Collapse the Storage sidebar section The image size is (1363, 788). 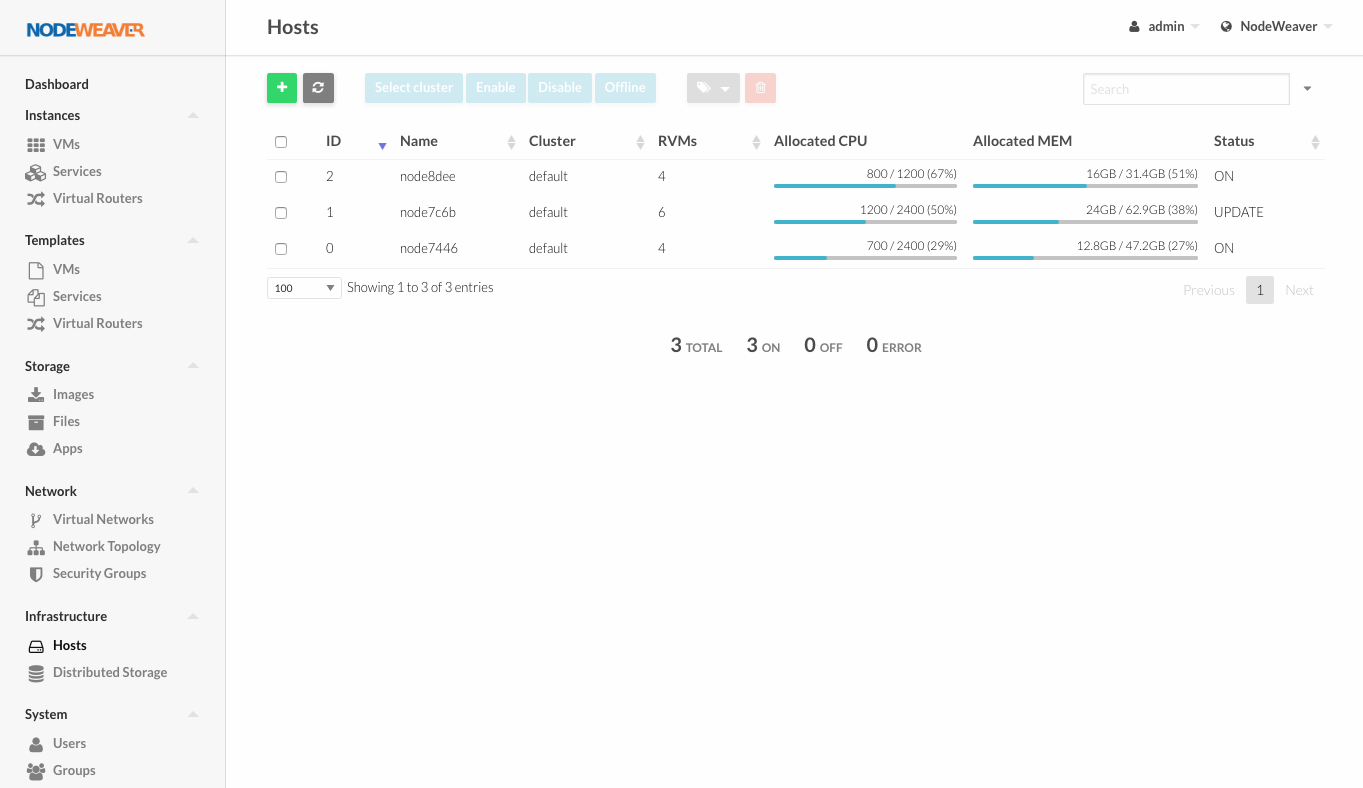[x=193, y=367]
